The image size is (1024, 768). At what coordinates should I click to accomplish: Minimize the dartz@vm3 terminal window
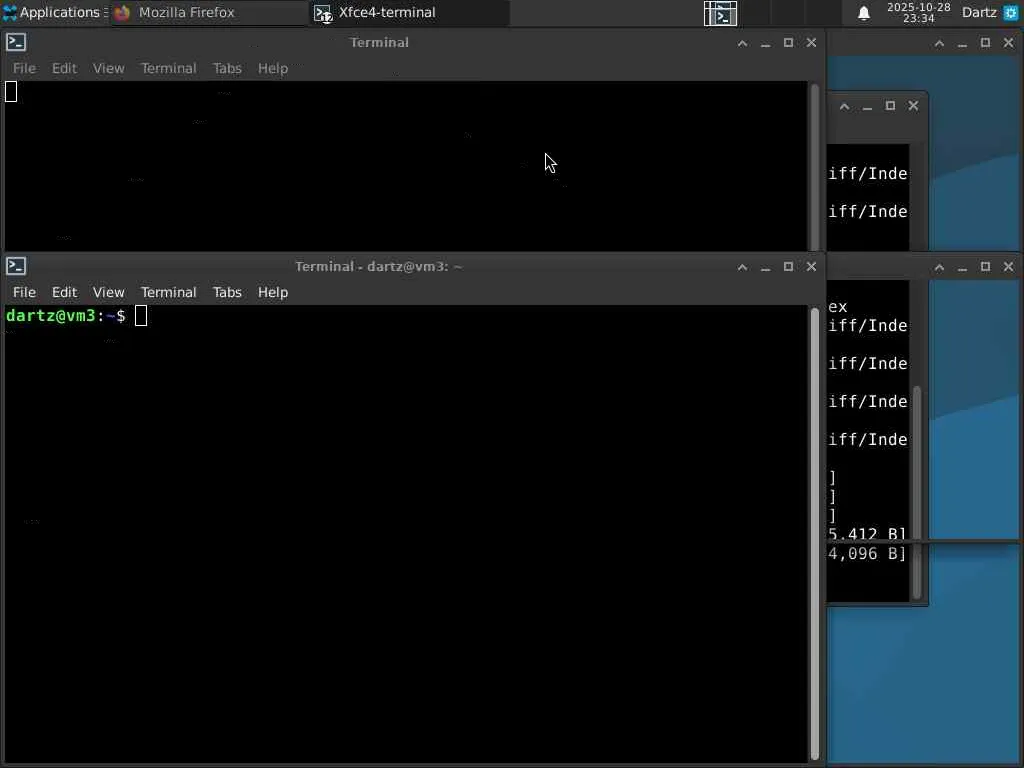[765, 267]
